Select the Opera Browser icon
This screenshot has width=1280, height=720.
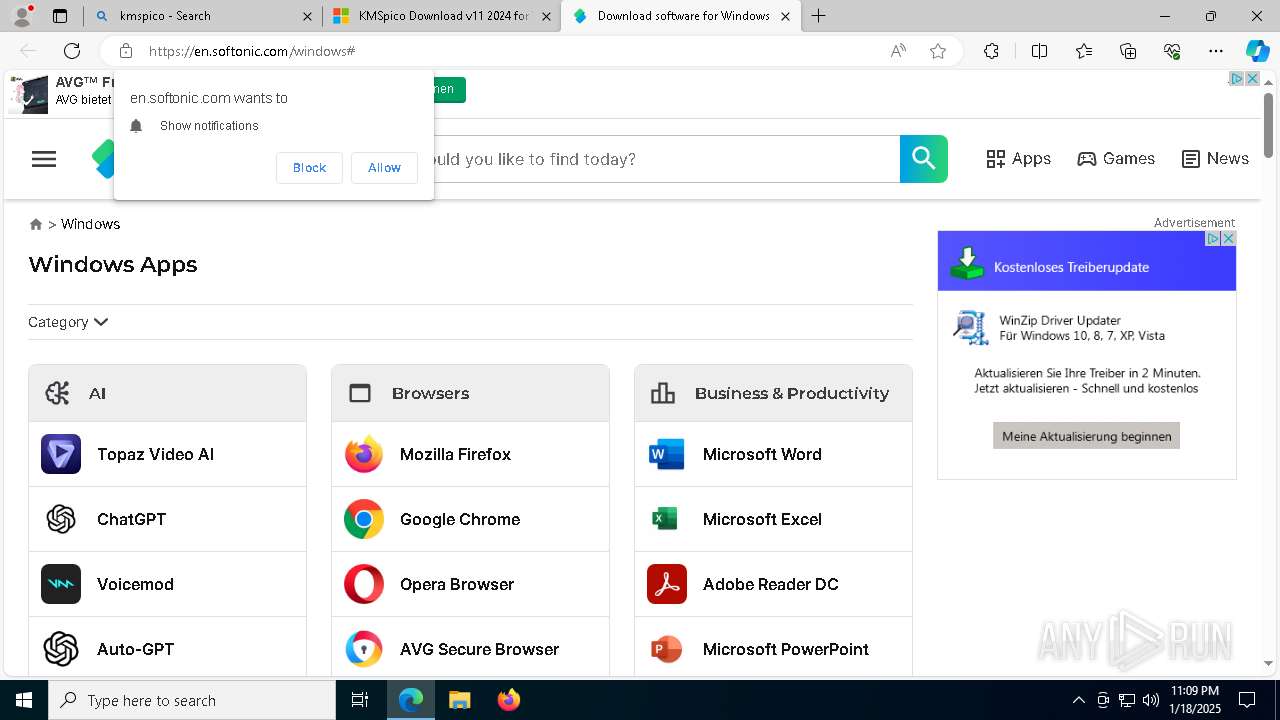pos(364,584)
